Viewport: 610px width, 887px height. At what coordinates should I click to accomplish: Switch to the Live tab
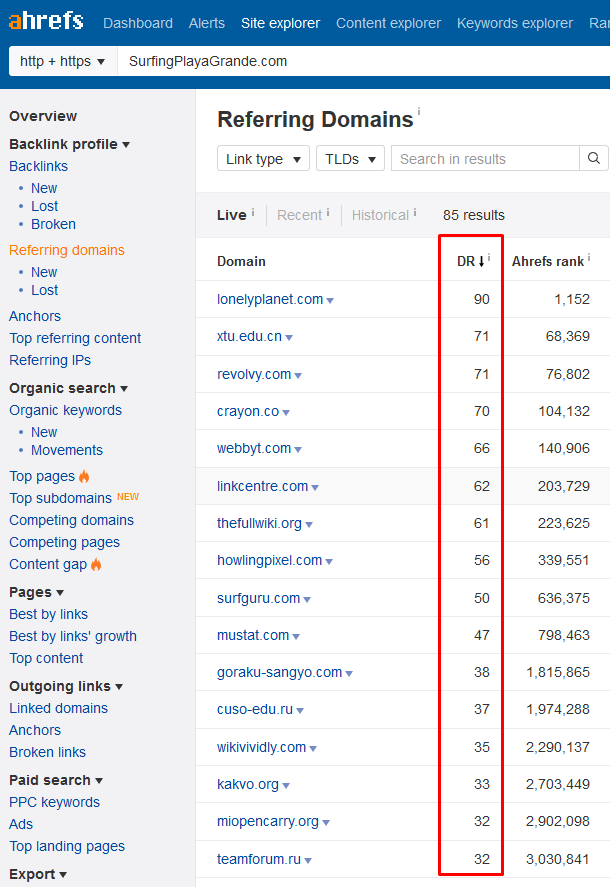(x=232, y=216)
